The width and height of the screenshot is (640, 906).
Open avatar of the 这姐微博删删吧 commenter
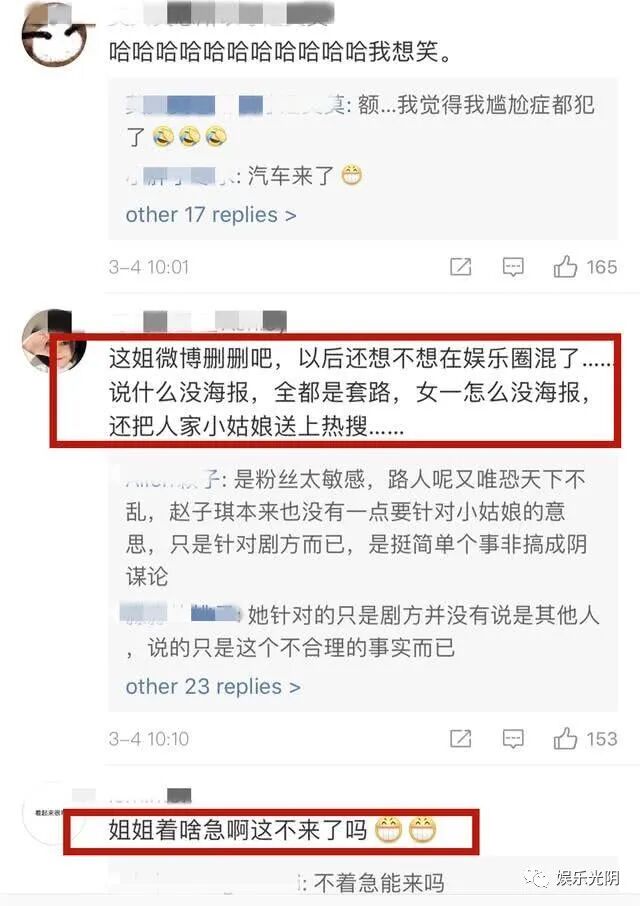click(54, 340)
